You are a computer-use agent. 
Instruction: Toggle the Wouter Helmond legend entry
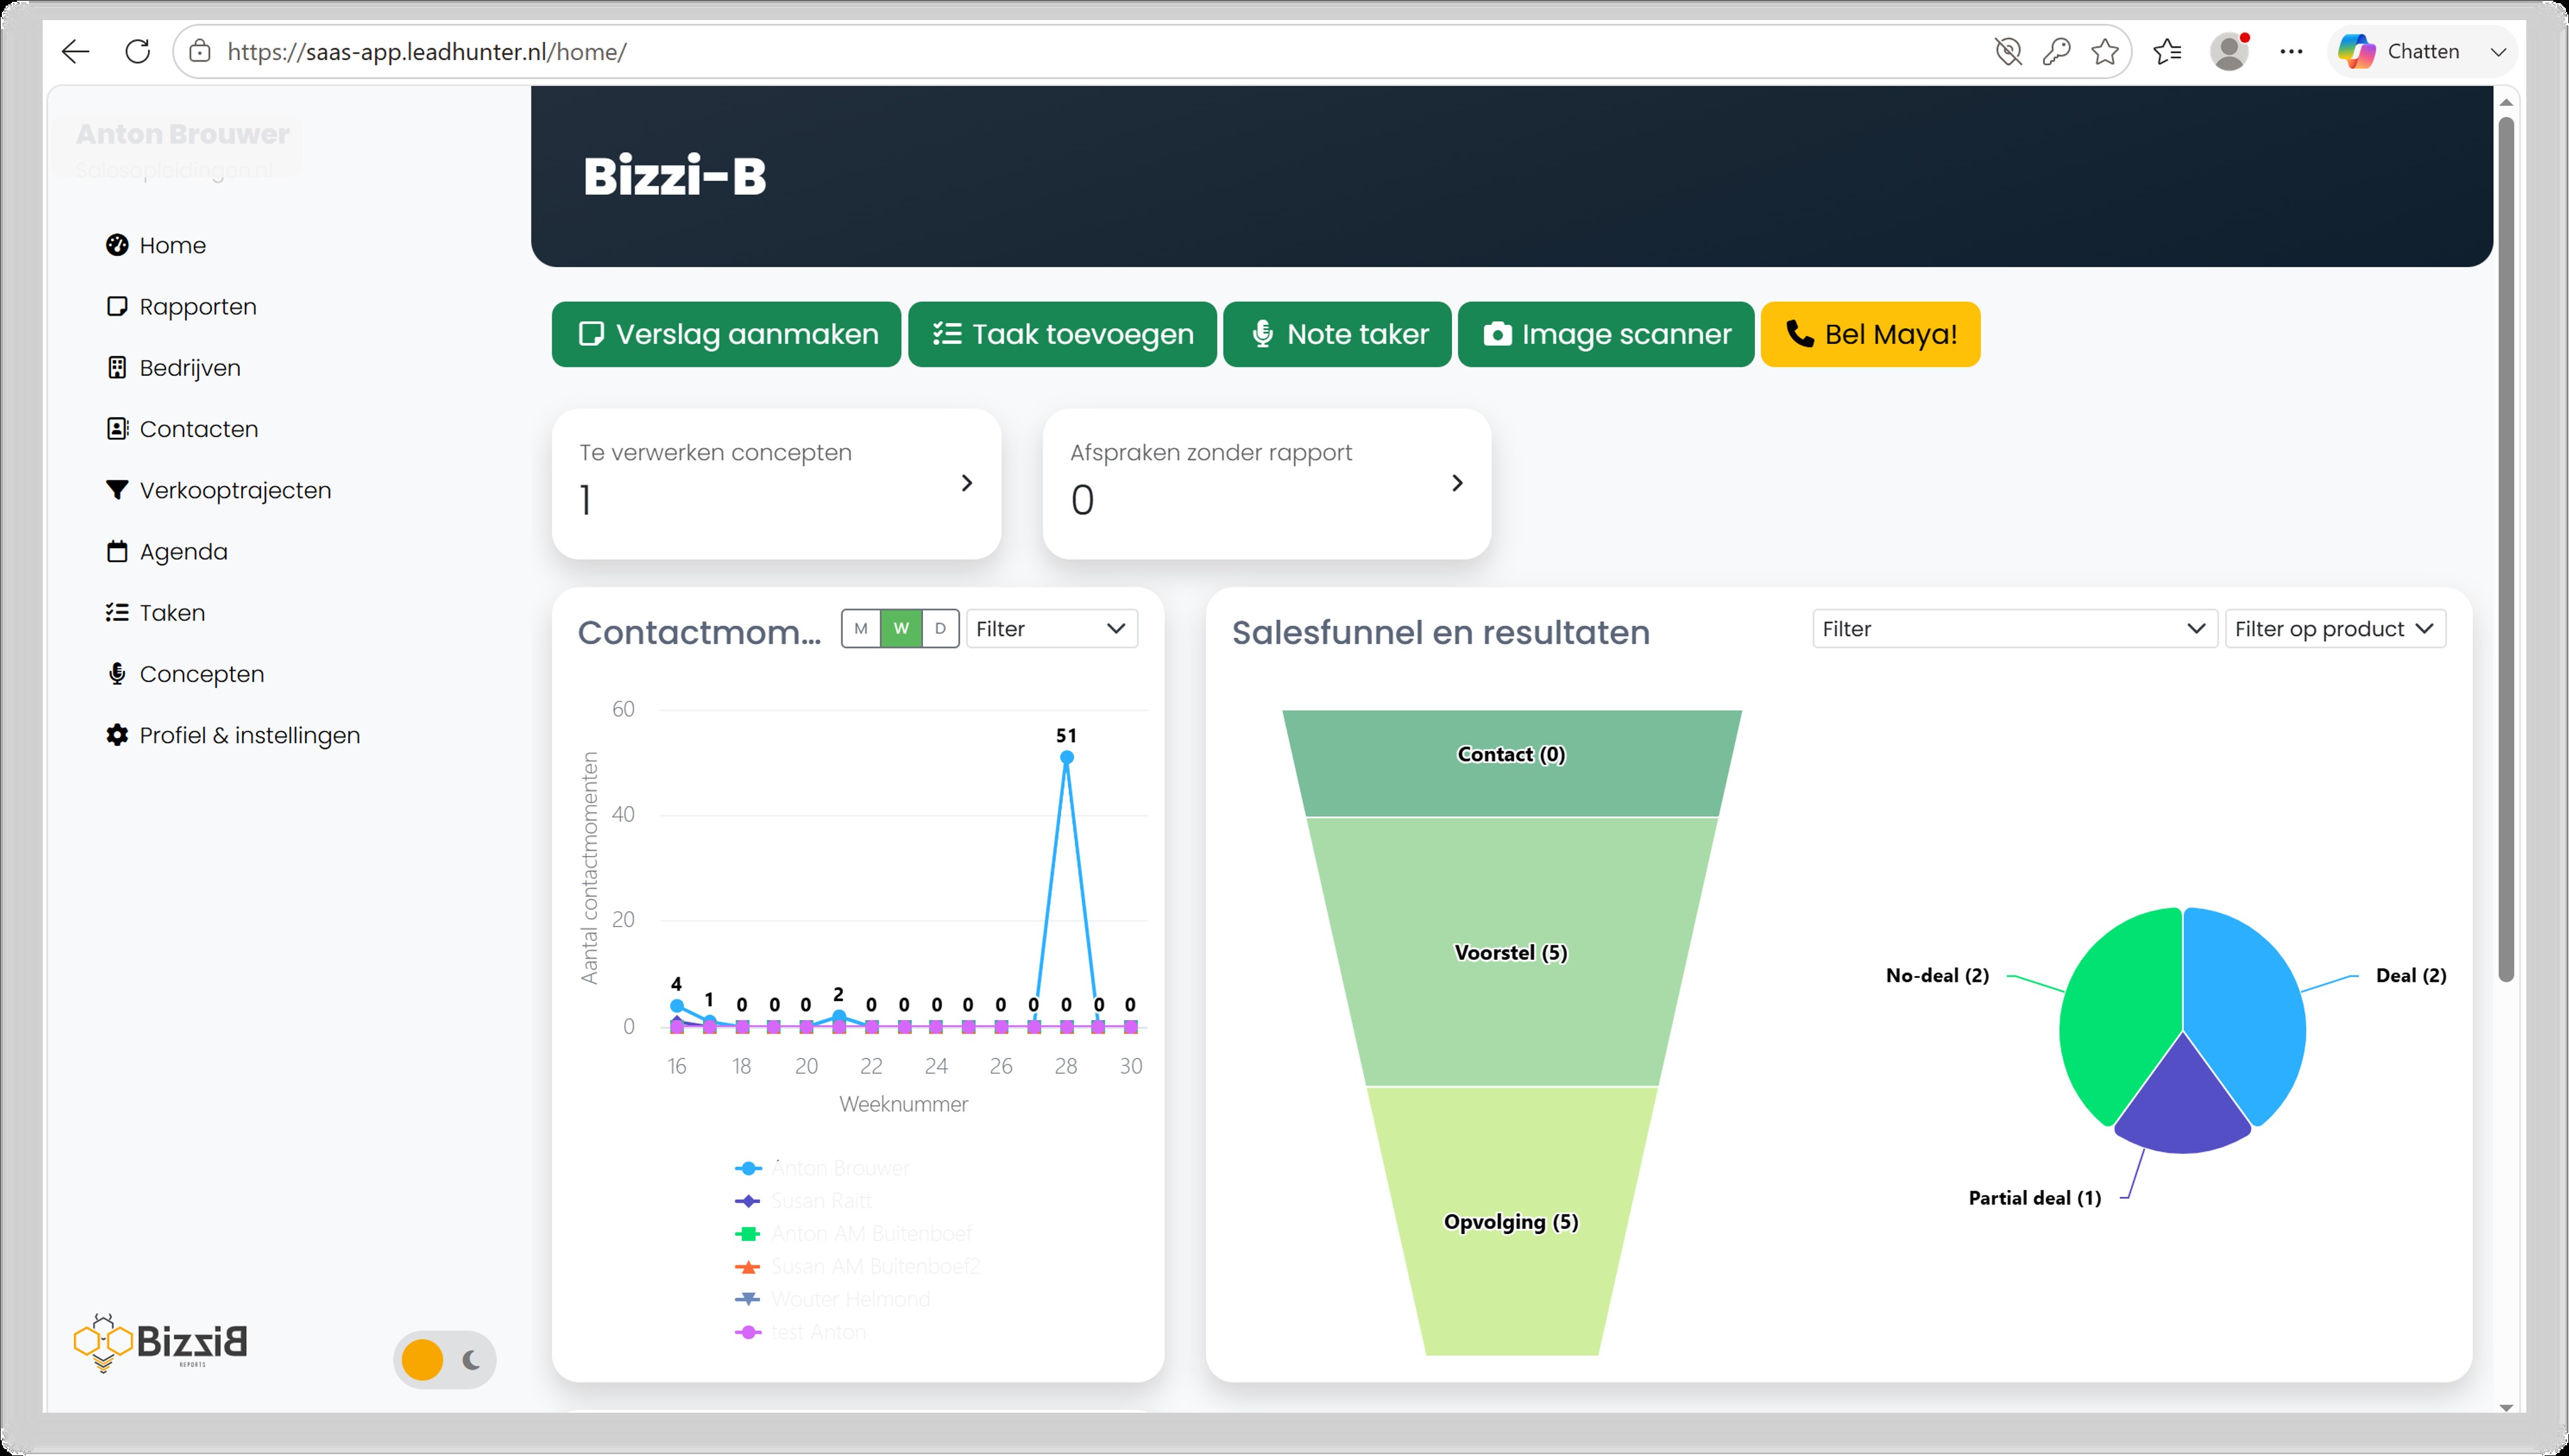832,1300
